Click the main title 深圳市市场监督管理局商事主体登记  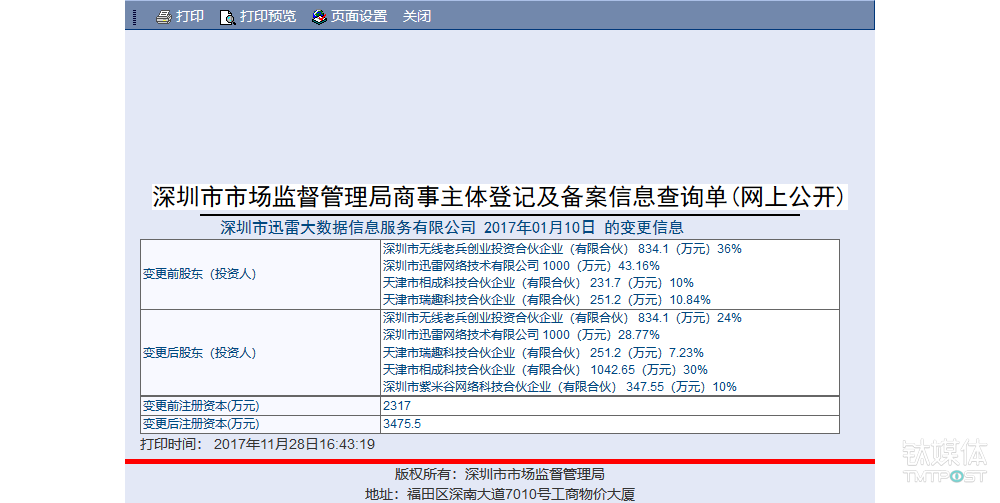pos(499,197)
